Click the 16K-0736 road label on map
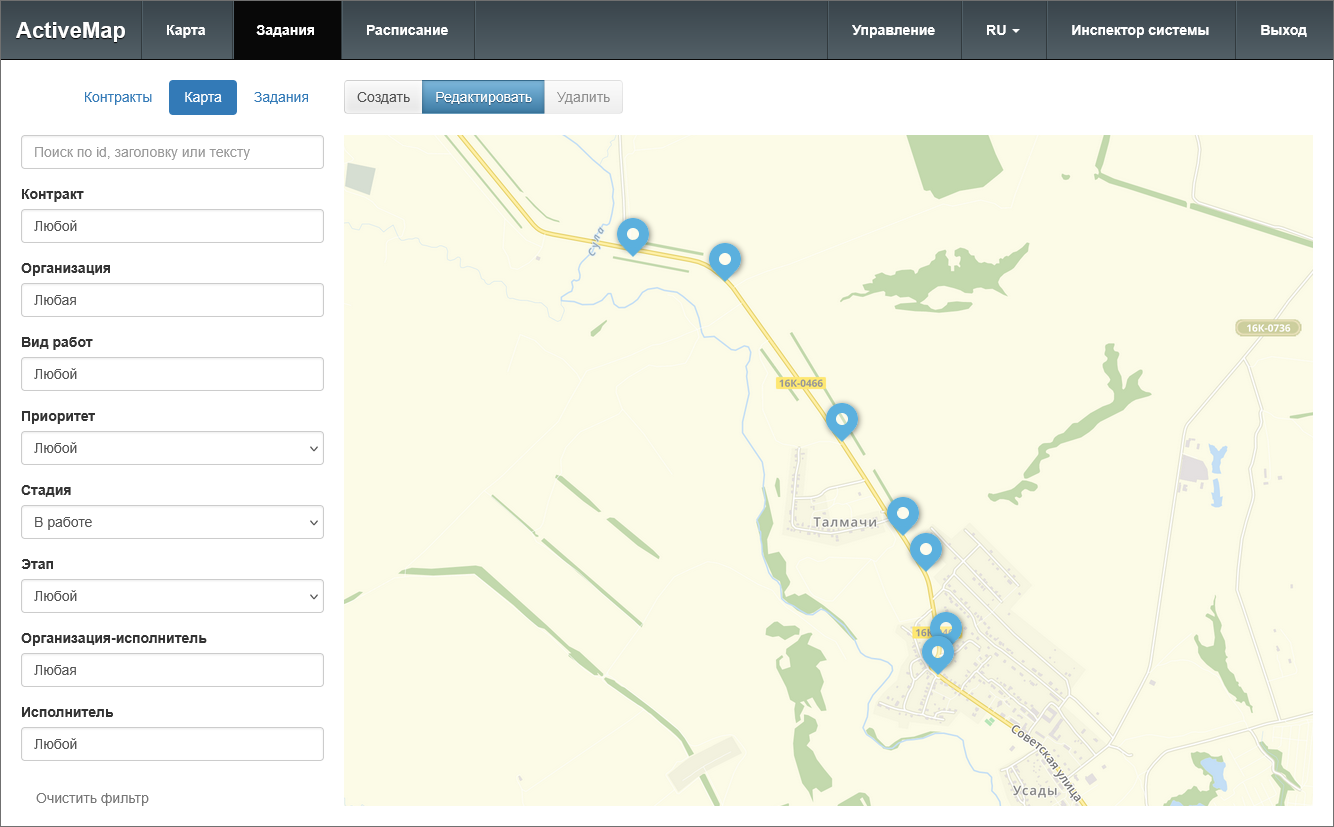The image size is (1334, 827). (x=1268, y=328)
